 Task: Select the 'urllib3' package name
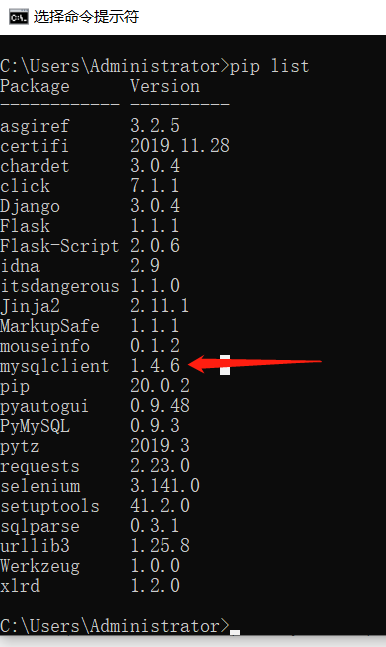pos(35,546)
